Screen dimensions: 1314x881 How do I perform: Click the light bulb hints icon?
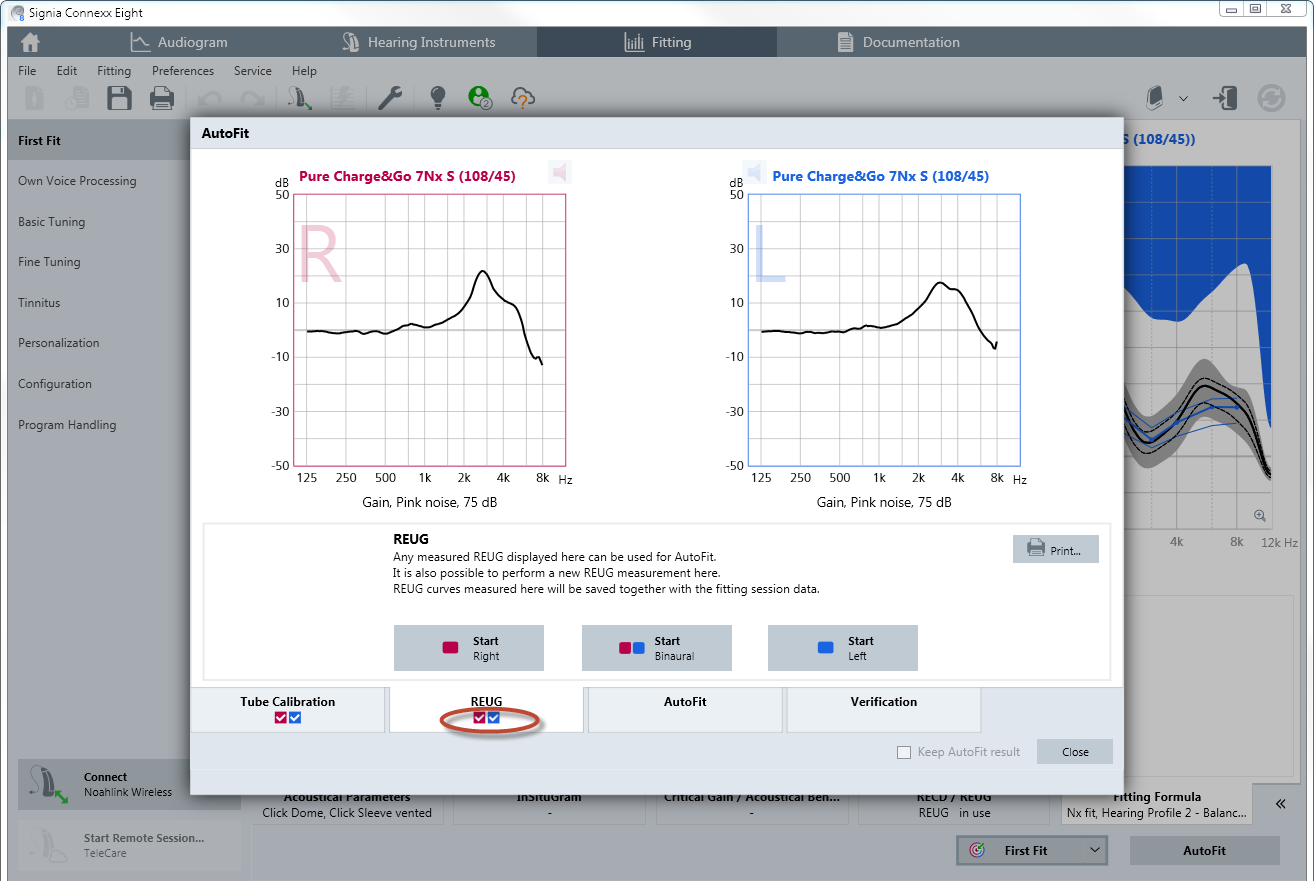coord(437,98)
